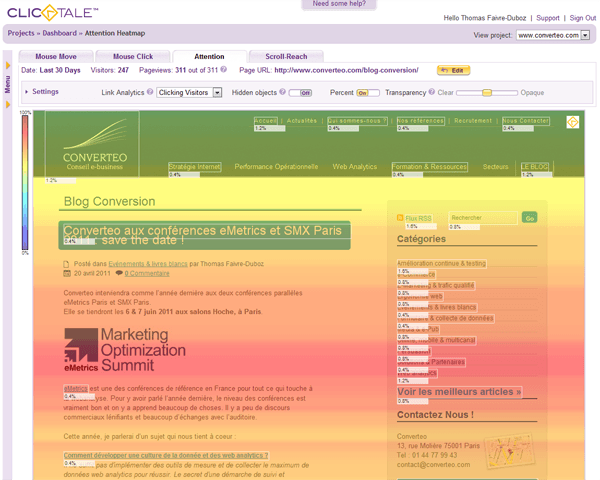Click the Paris map thumbnail
The width and height of the screenshot is (600, 480).
[x=509, y=451]
